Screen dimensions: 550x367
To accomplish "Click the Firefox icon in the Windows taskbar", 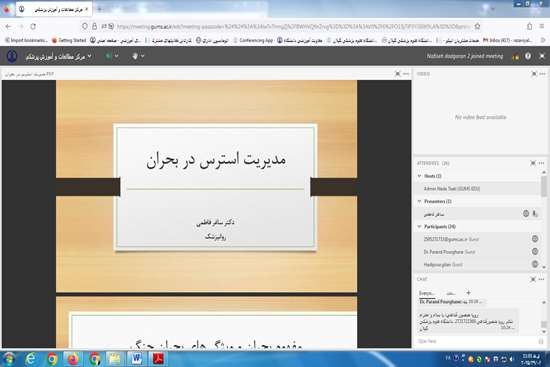I will 73,359.
